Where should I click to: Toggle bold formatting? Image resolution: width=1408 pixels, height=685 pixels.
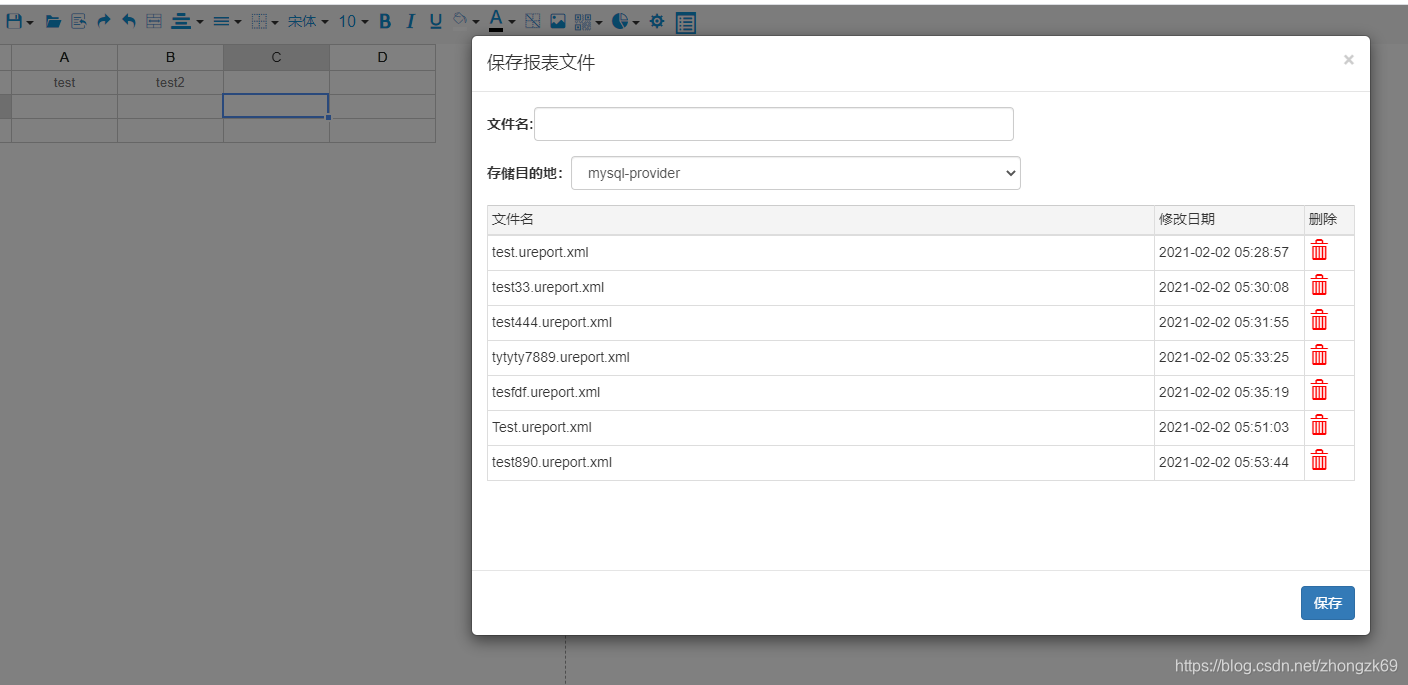pyautogui.click(x=385, y=21)
